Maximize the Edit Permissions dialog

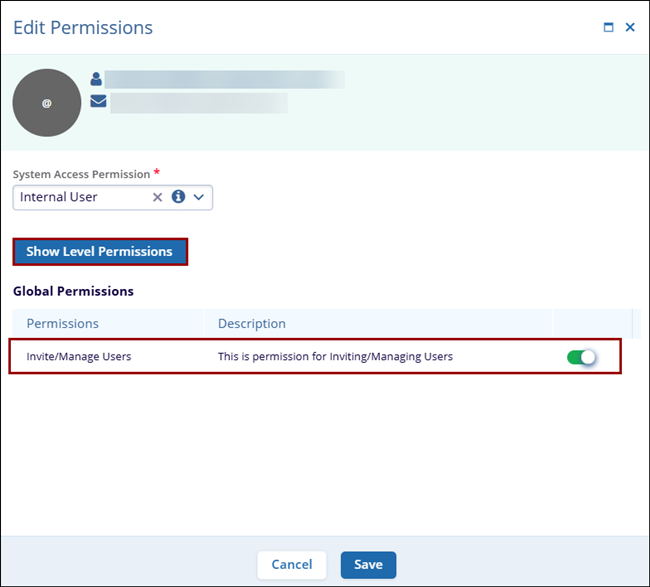tap(608, 28)
